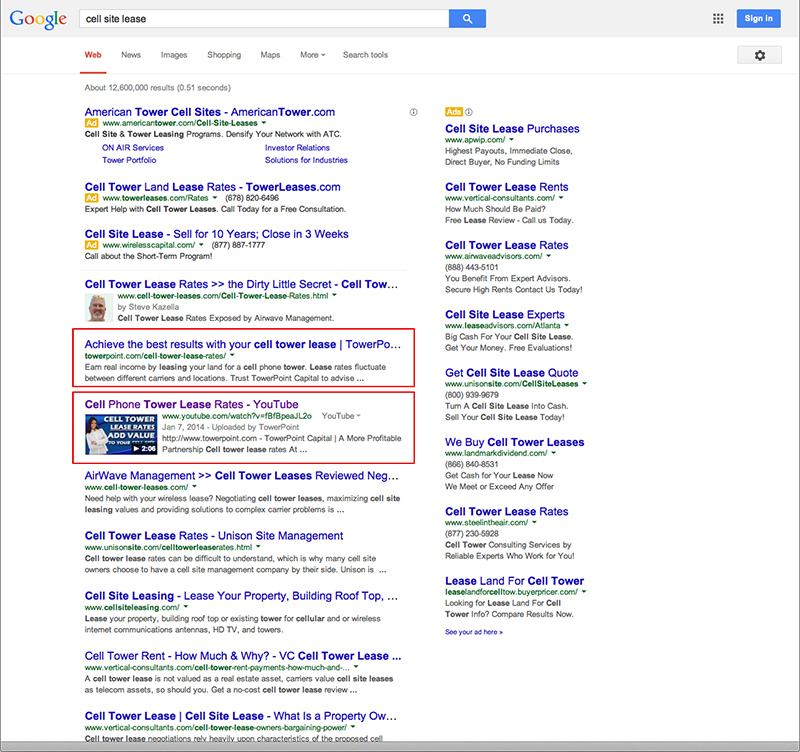Open Achieve the best results TowerPoint result
The image size is (800, 752).
(x=243, y=344)
